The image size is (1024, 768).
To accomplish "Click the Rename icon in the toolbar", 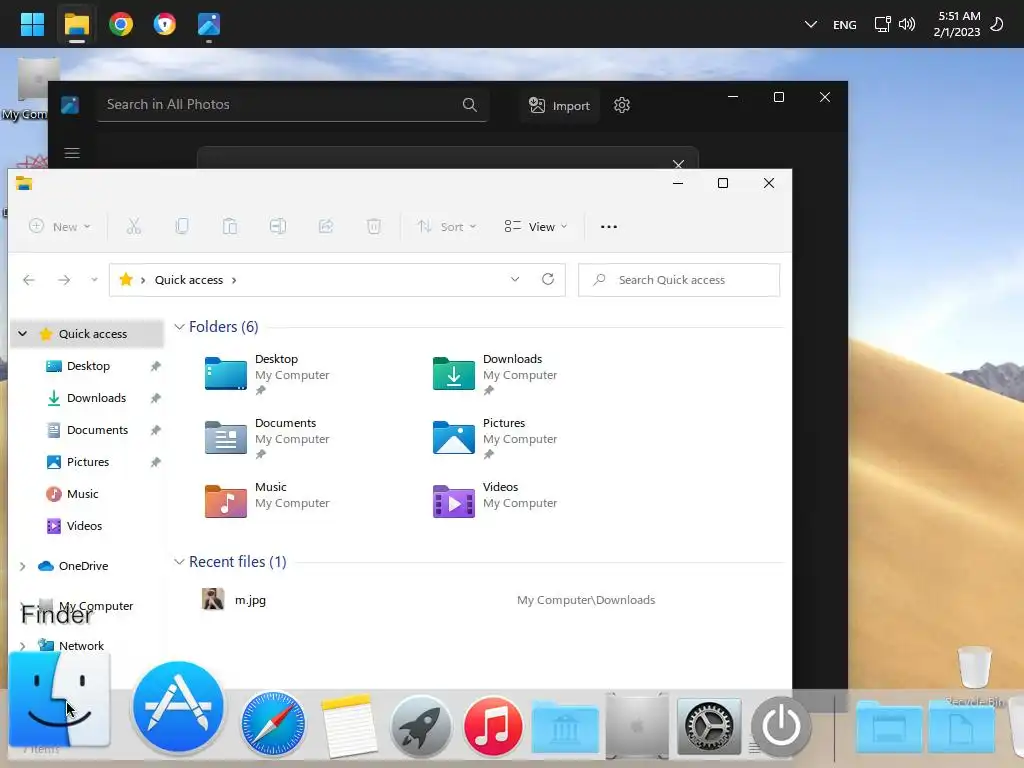I will tap(278, 227).
